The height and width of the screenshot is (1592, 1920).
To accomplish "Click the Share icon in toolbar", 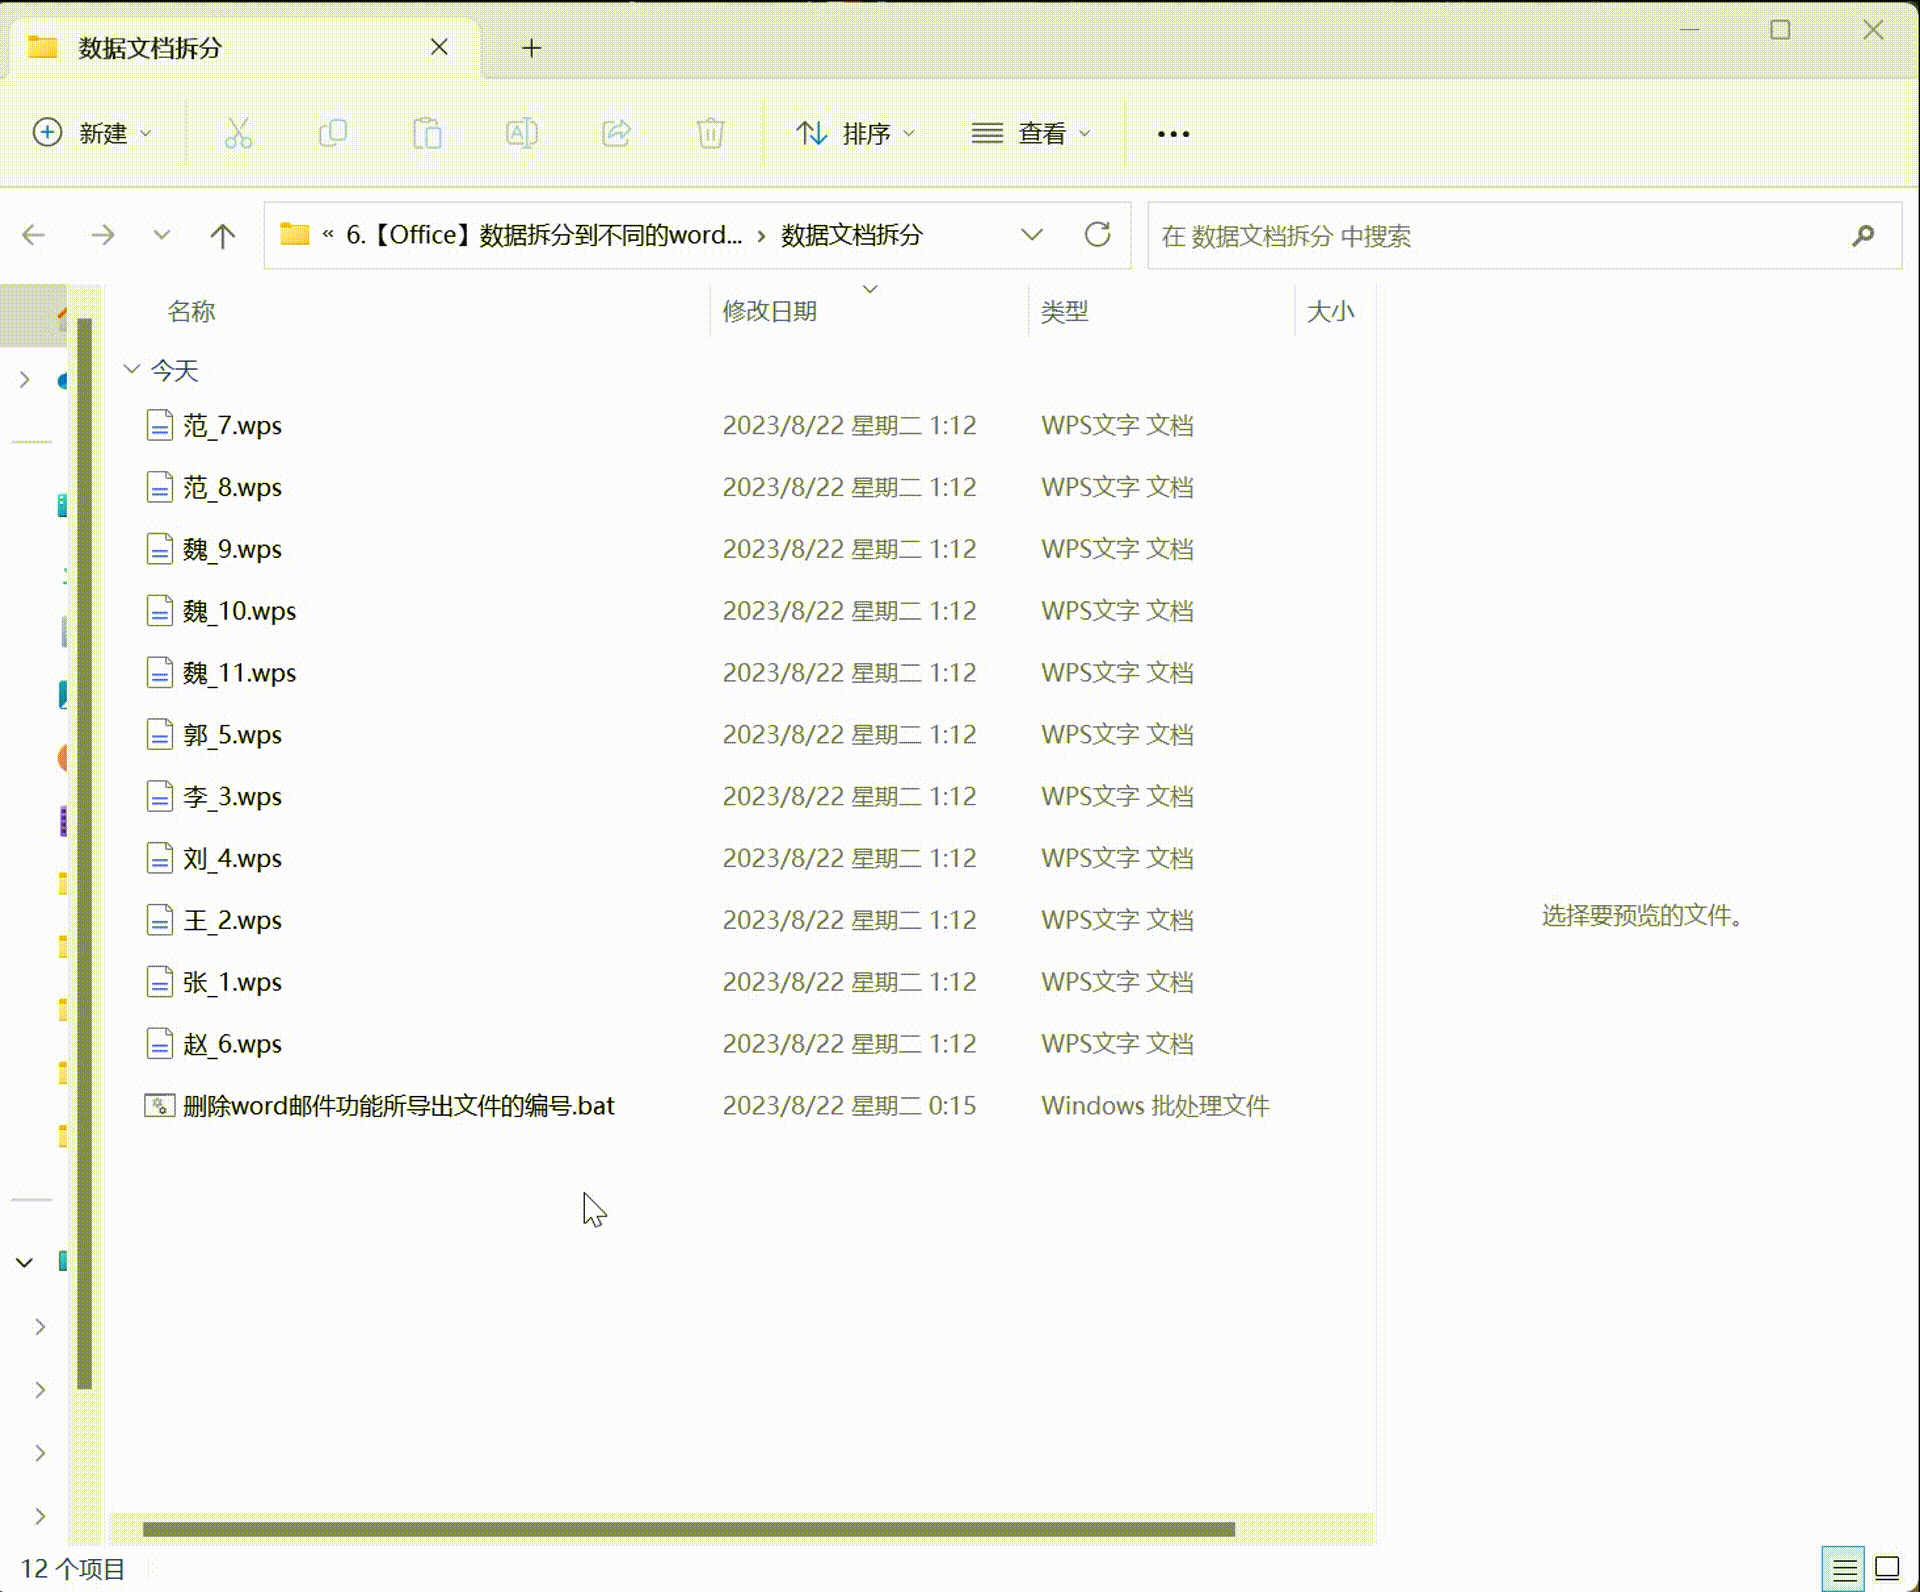I will (x=616, y=133).
